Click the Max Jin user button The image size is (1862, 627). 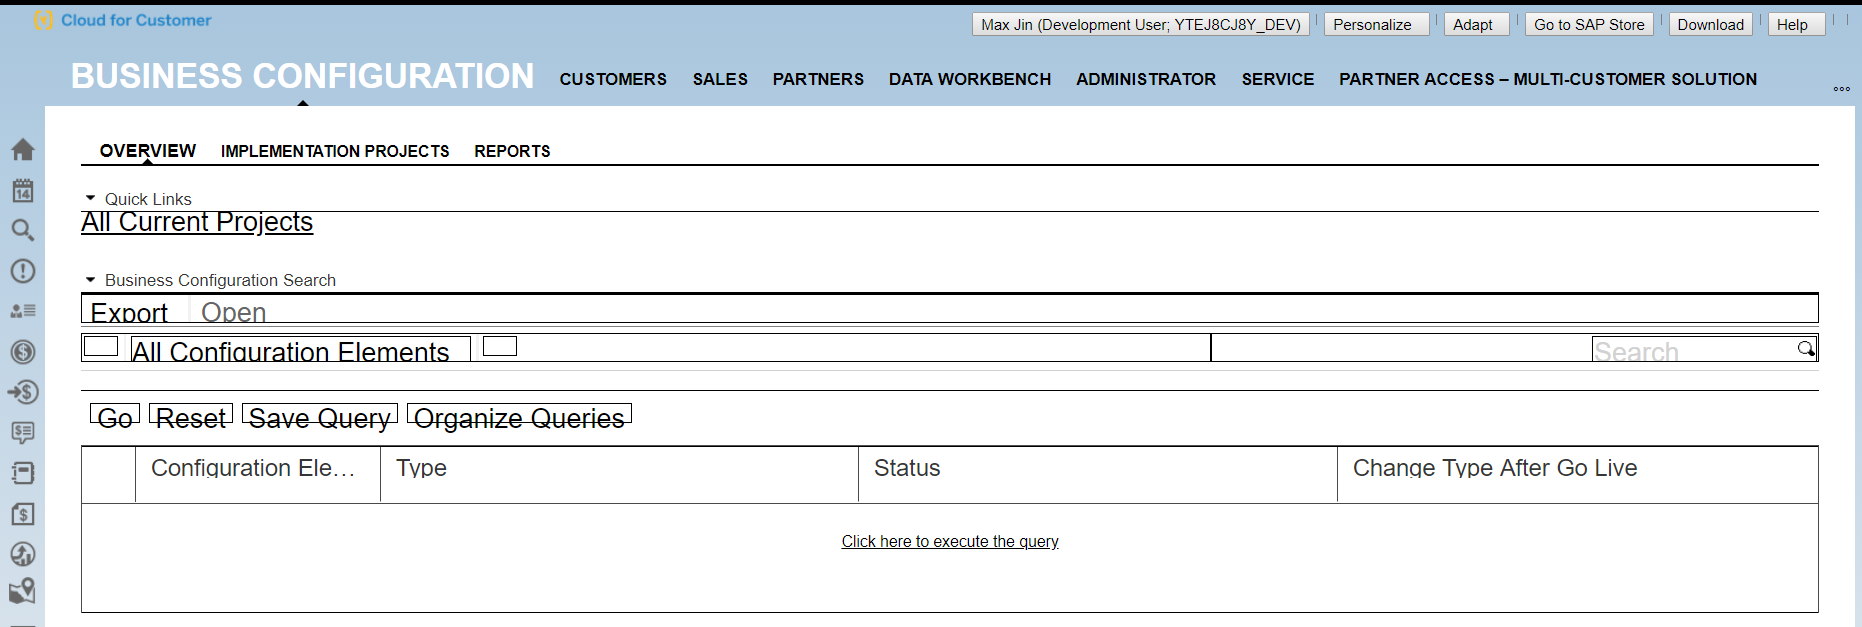click(x=1141, y=24)
